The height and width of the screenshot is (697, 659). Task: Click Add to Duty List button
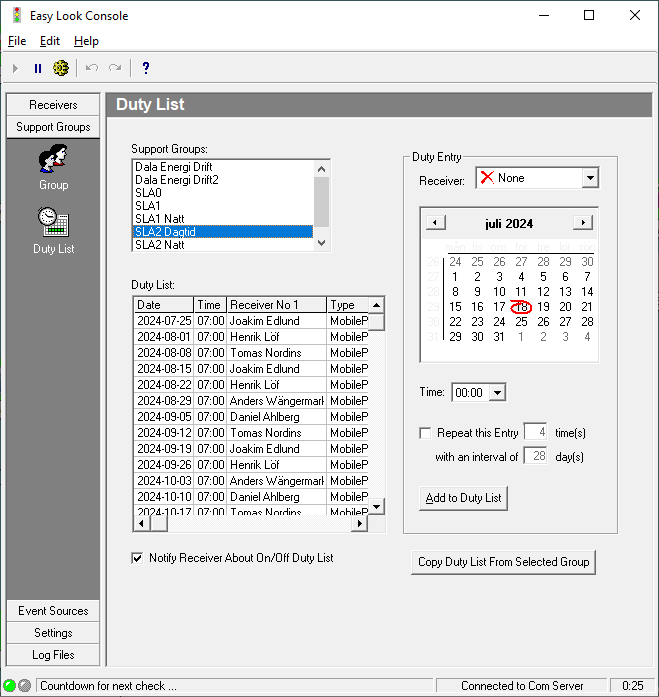click(463, 498)
